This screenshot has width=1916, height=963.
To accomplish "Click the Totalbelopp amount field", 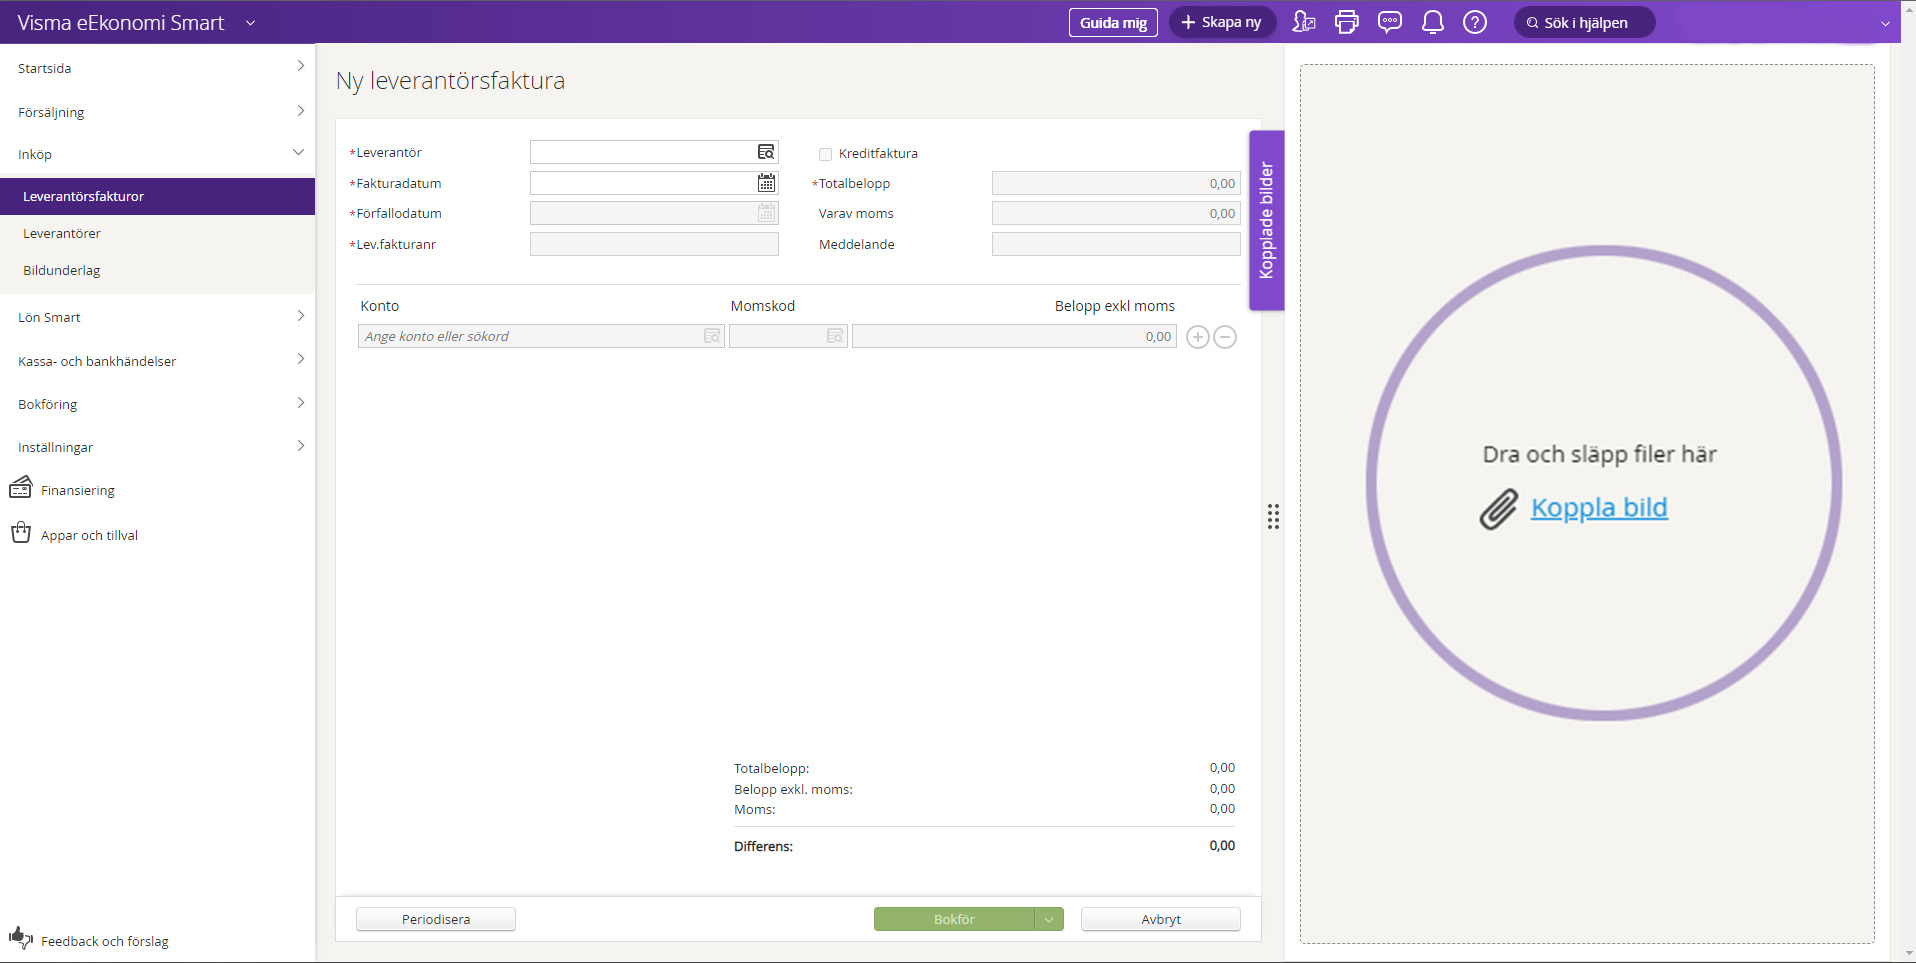I will pos(1116,183).
